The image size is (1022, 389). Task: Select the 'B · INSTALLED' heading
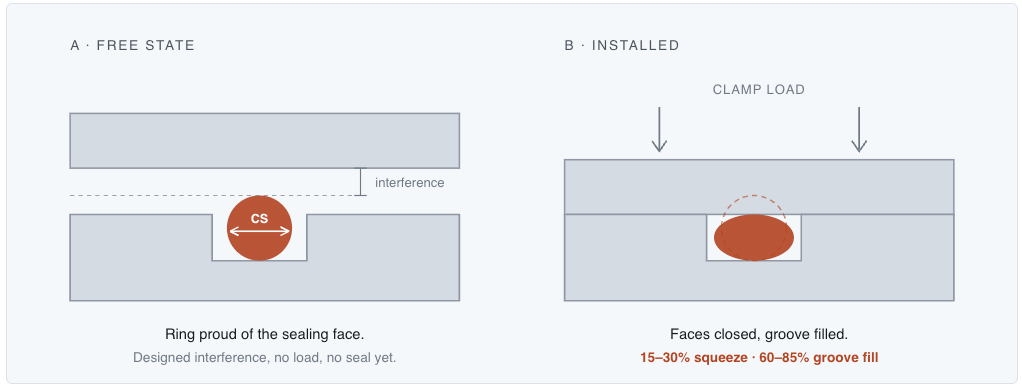tap(622, 46)
